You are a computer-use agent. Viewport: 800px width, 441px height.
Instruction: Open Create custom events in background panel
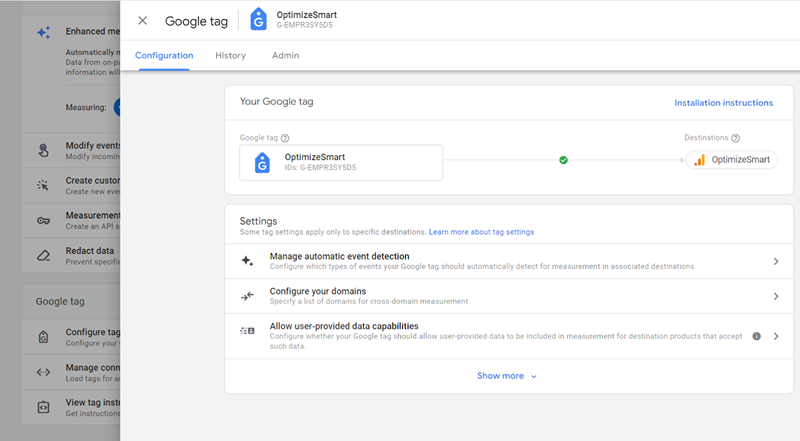click(70, 186)
